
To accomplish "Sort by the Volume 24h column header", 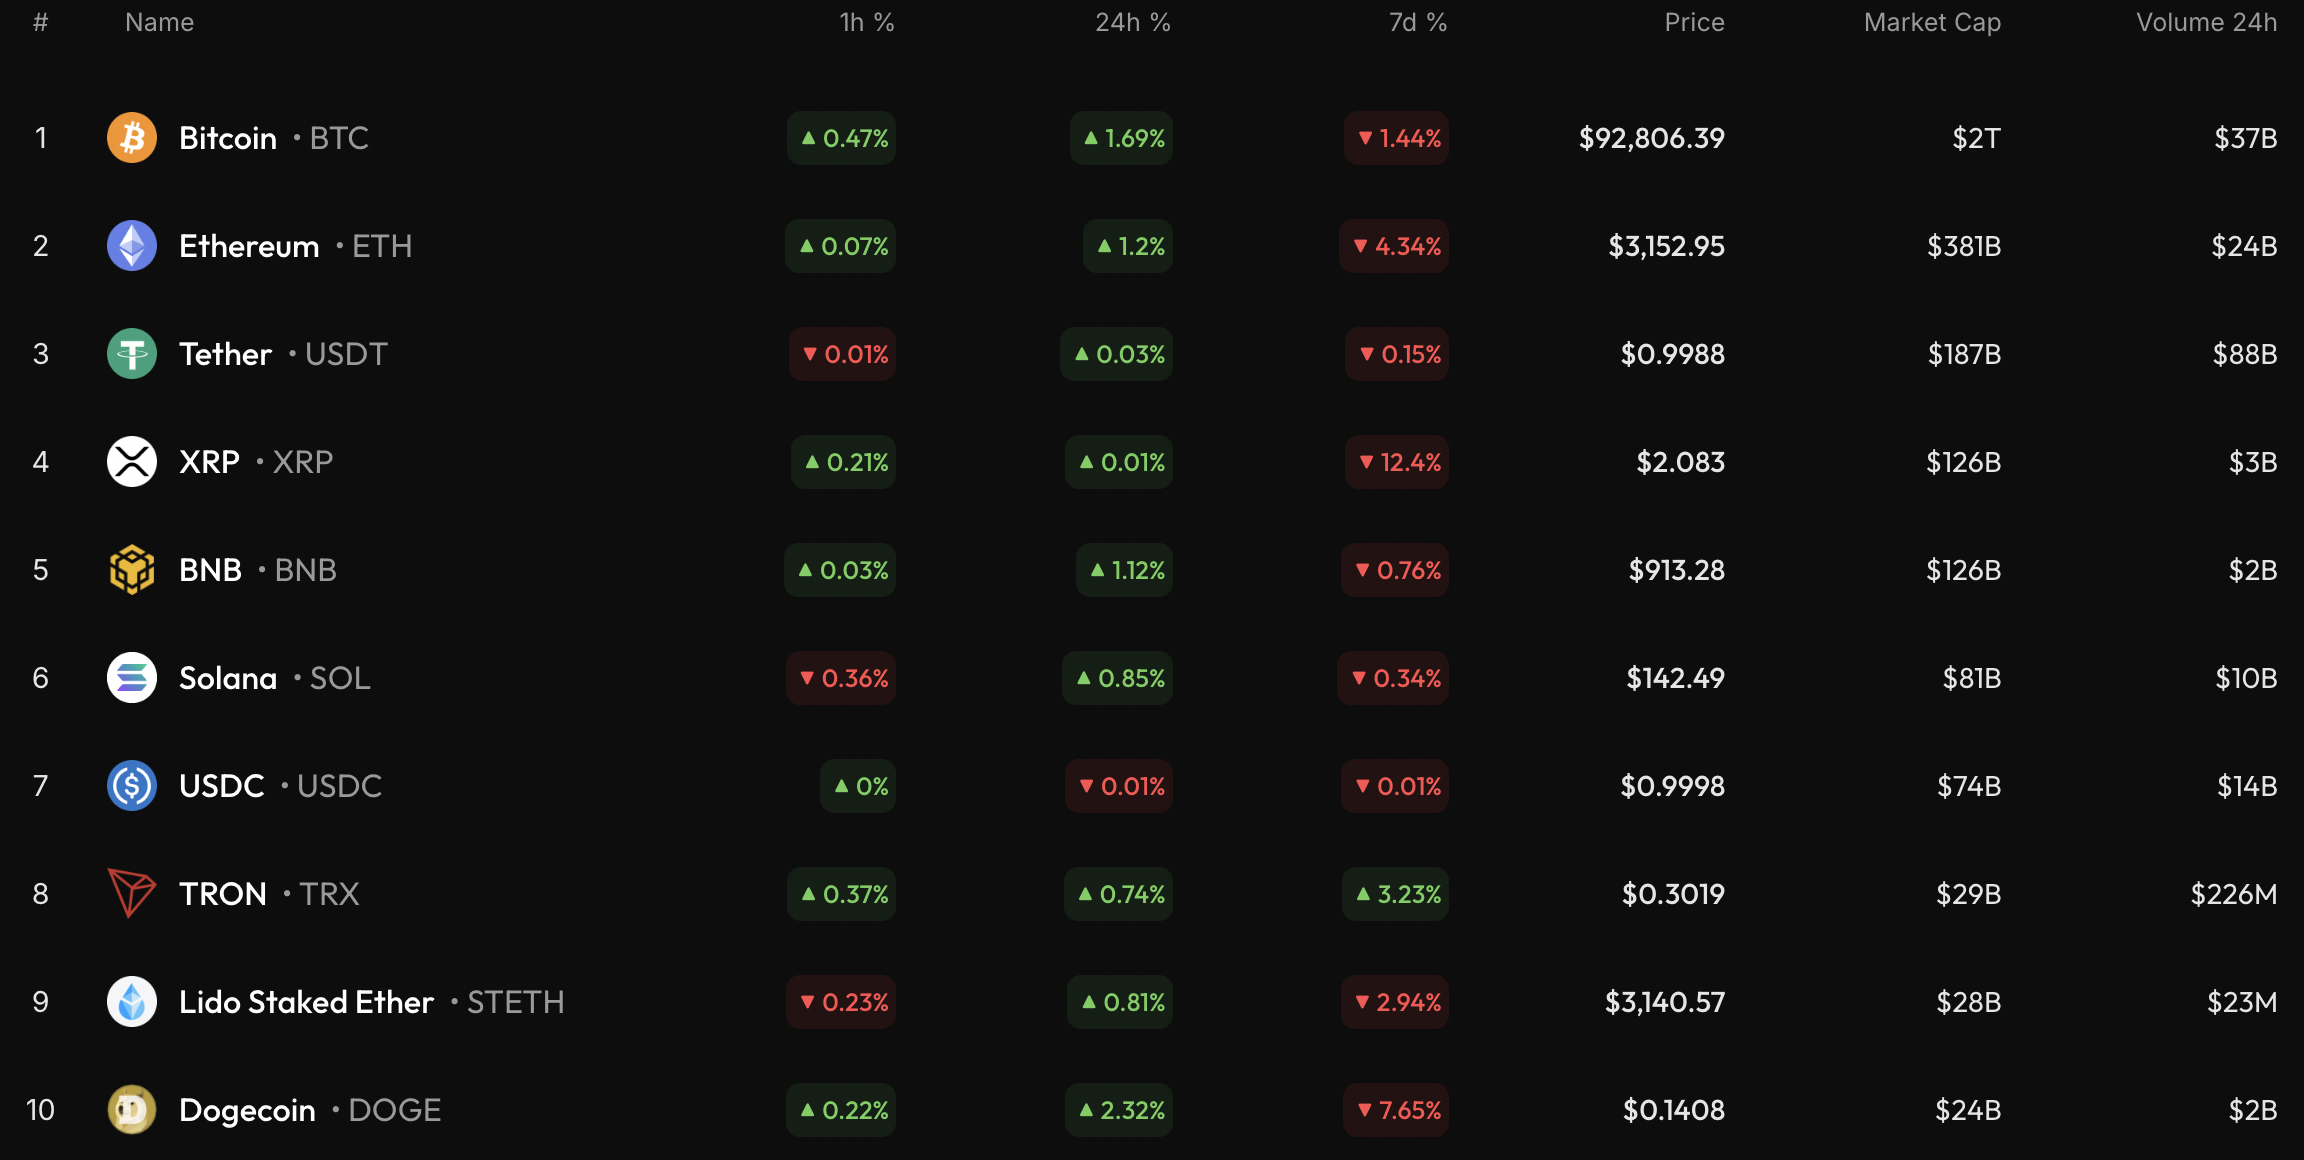I will click(2206, 22).
